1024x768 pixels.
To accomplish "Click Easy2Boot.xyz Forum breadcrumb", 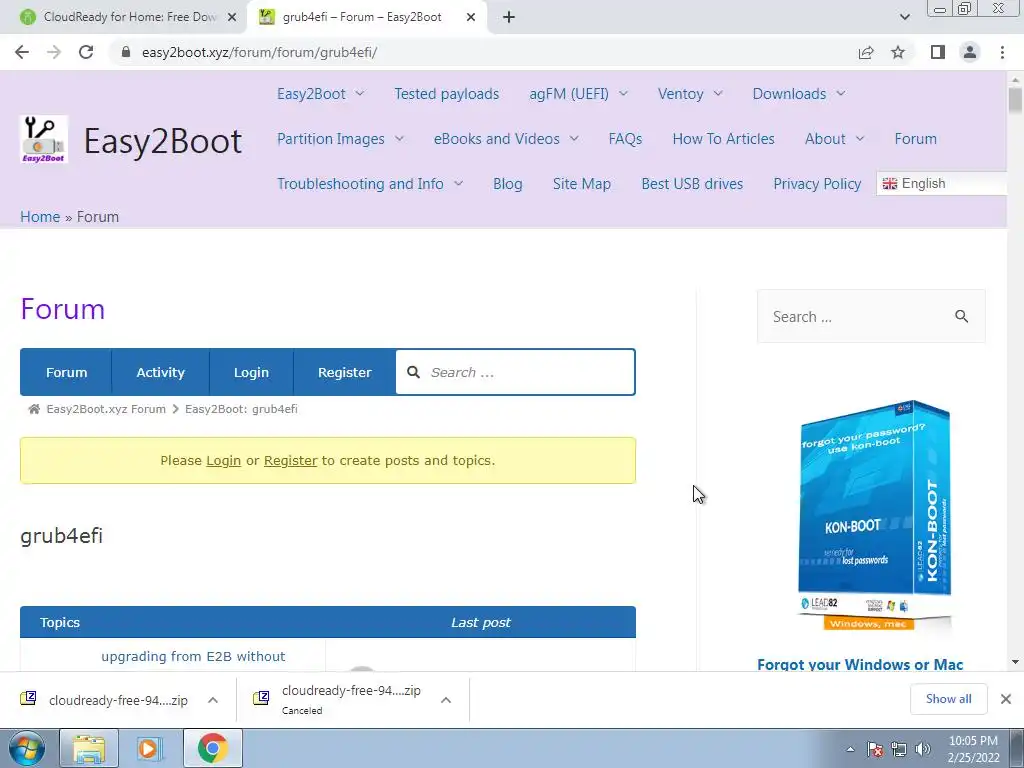I will (x=106, y=409).
